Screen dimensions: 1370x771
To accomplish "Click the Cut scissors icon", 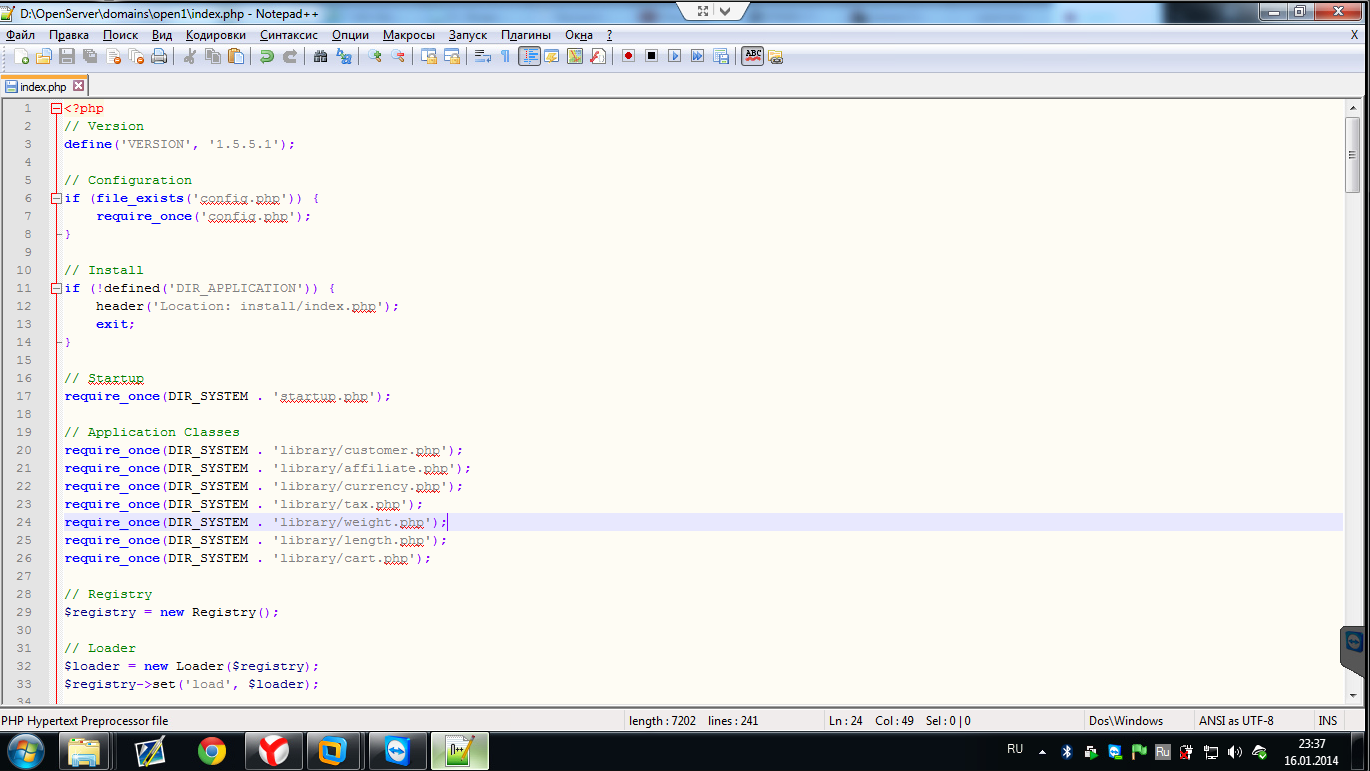I will click(x=190, y=57).
